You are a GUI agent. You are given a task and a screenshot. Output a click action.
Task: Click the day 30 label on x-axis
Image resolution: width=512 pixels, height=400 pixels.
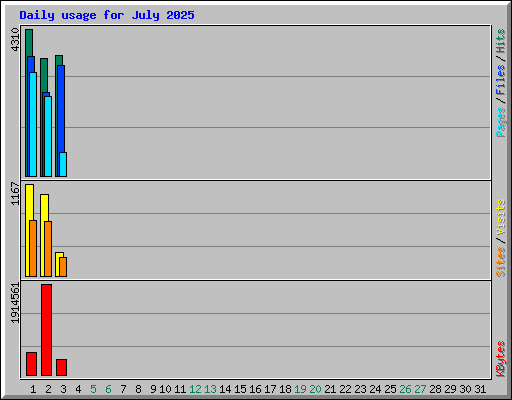click(x=465, y=389)
